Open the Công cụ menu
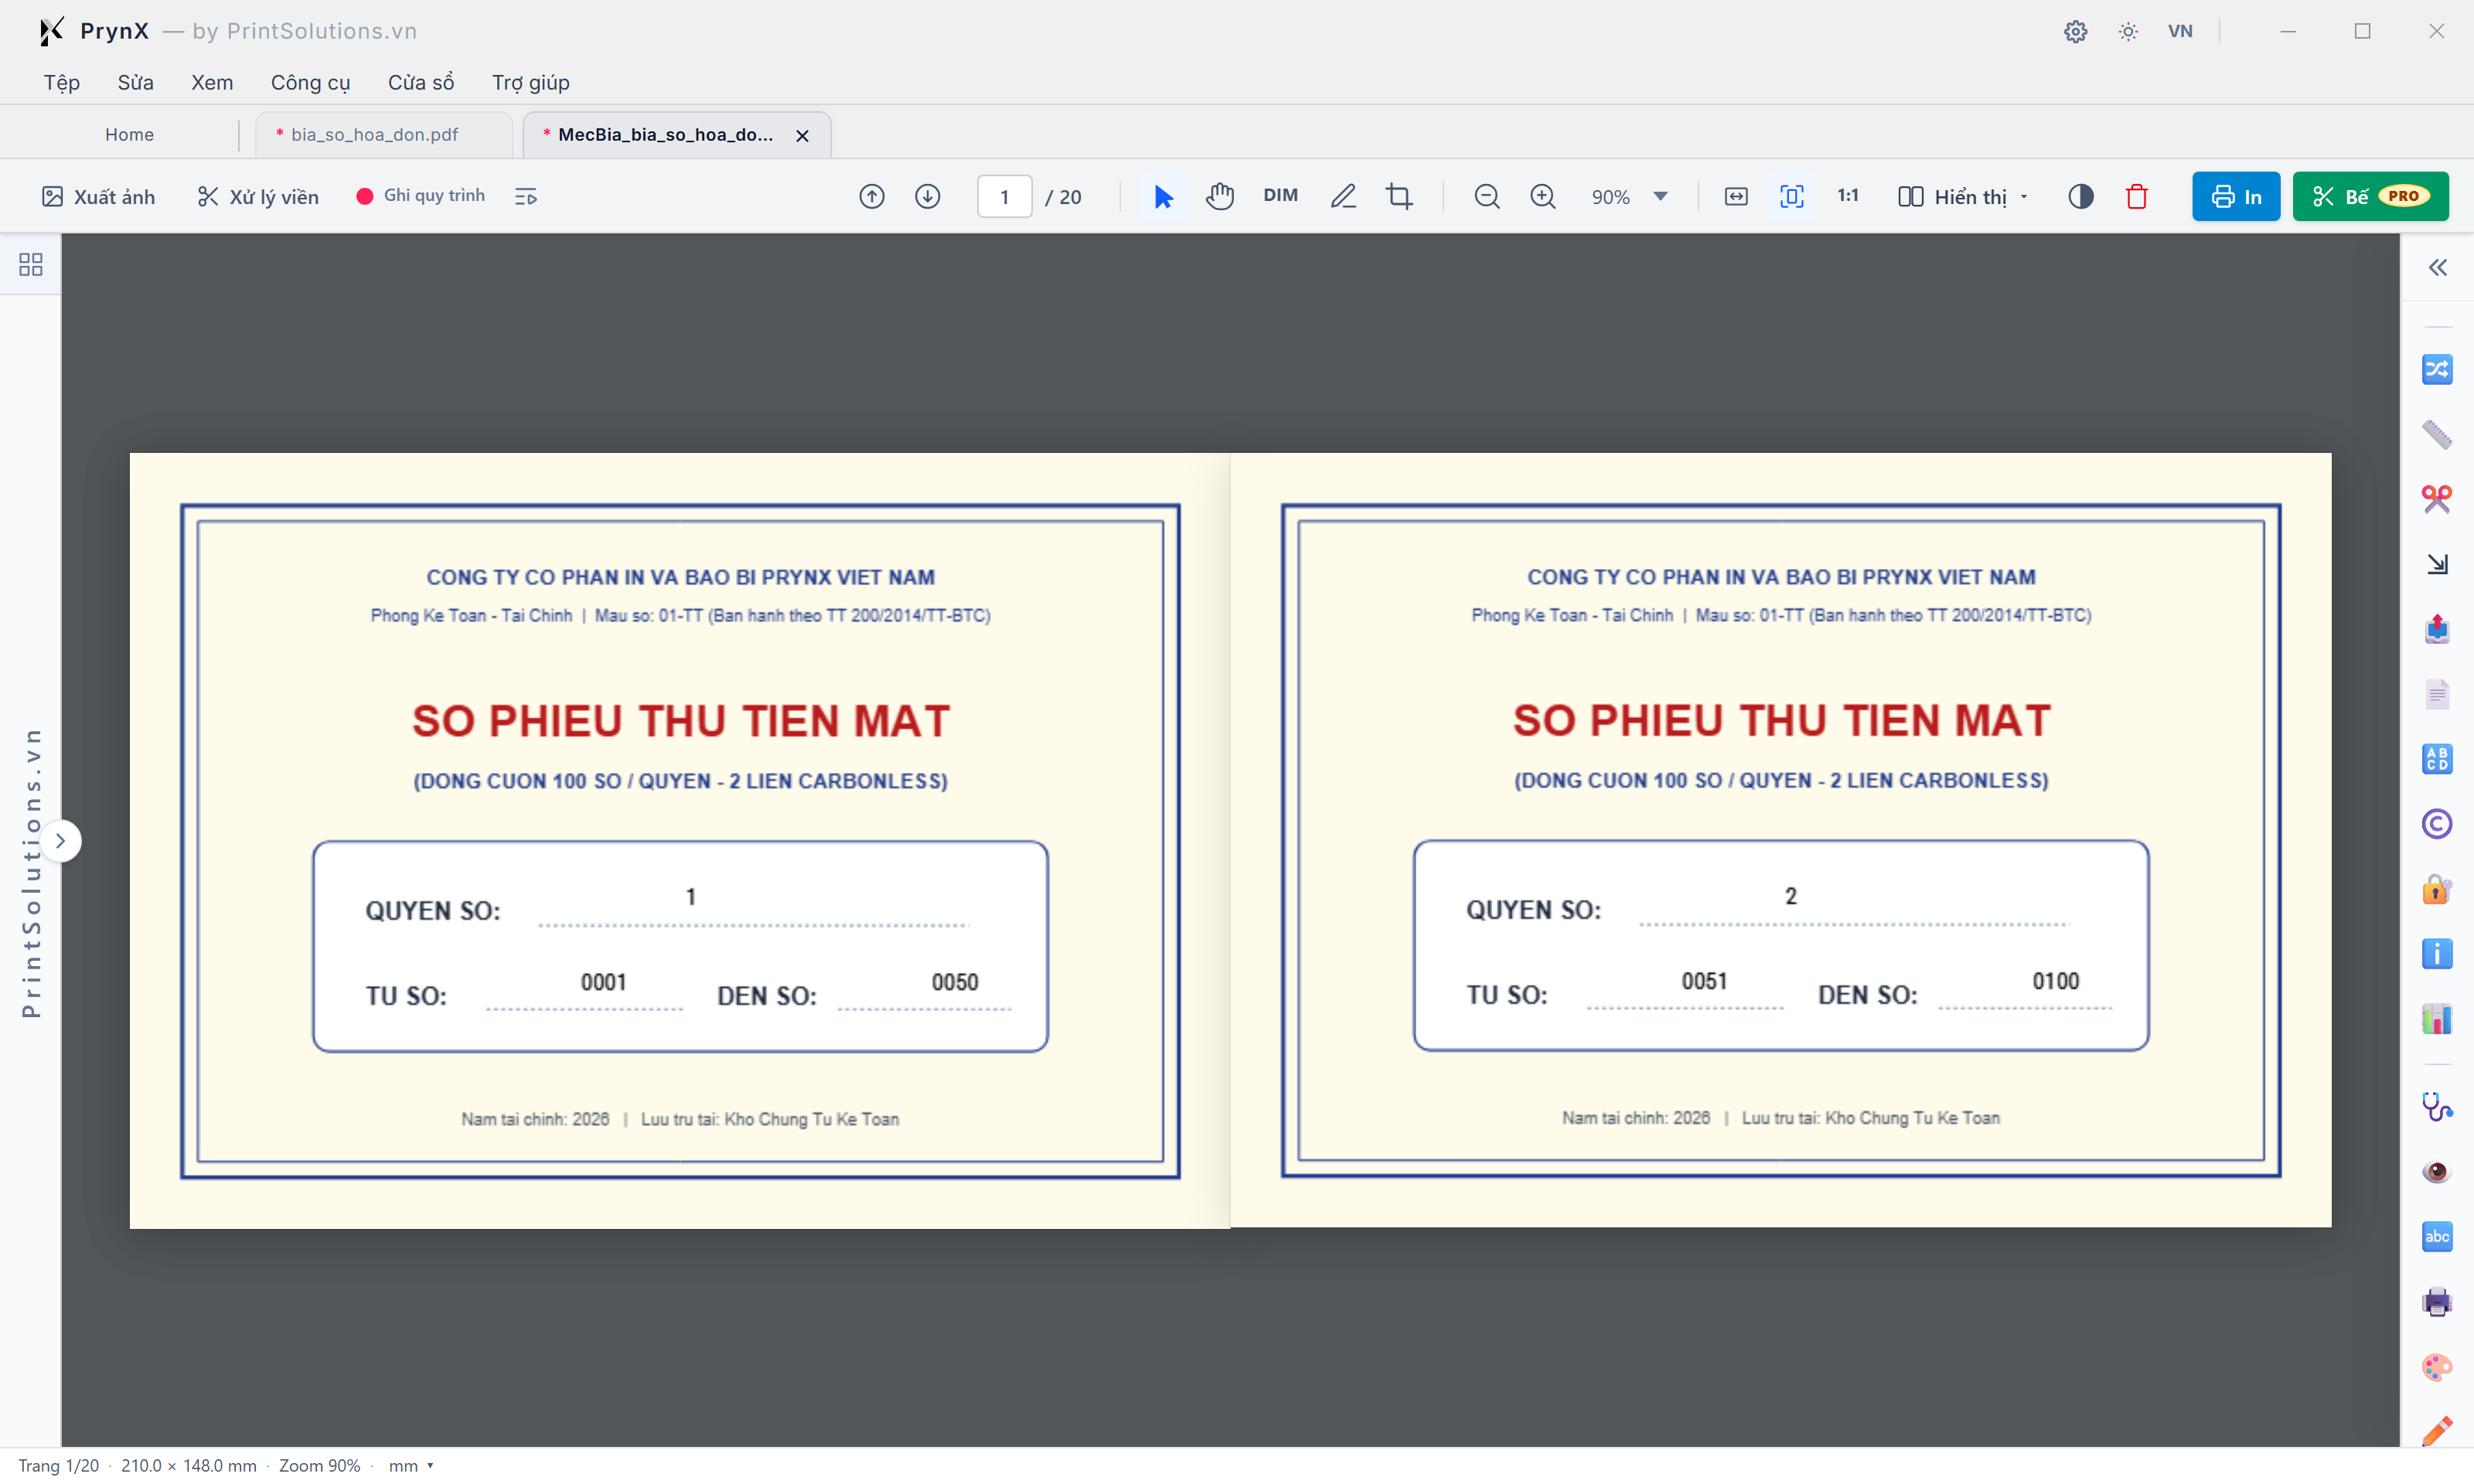Image resolution: width=2474 pixels, height=1484 pixels. (x=310, y=82)
